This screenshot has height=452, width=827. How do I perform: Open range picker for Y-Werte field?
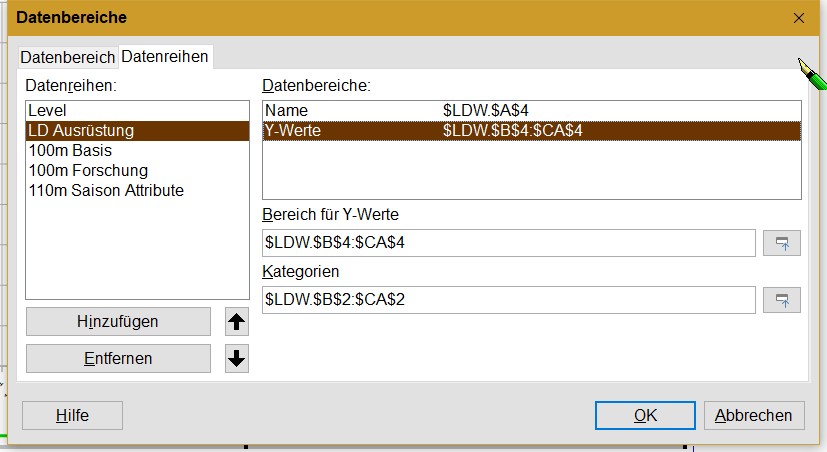tap(782, 243)
